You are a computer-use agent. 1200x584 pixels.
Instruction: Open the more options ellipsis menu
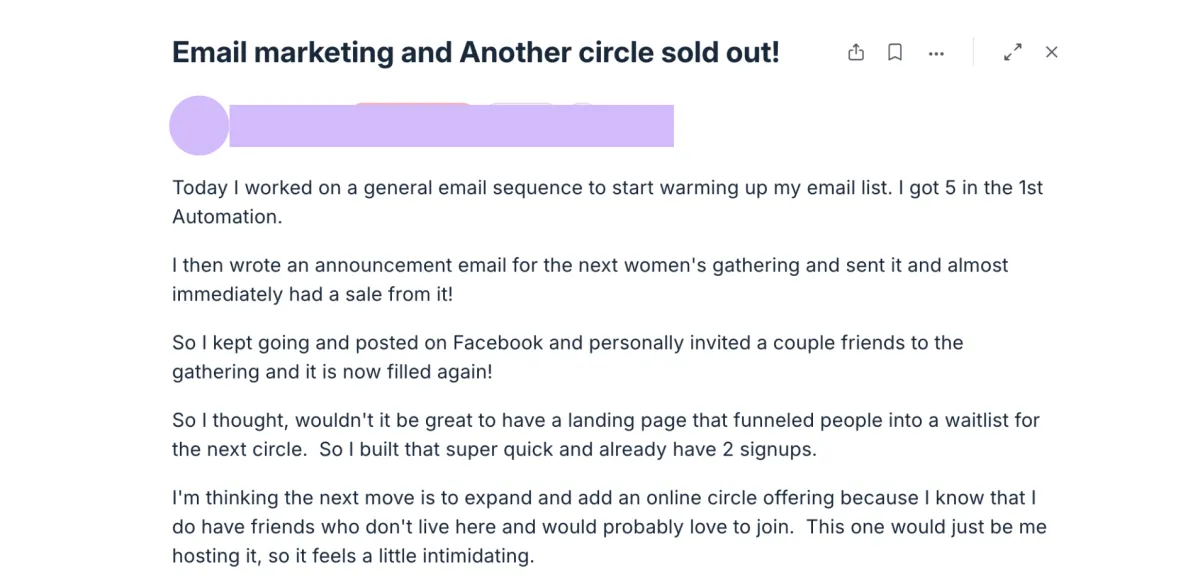936,54
